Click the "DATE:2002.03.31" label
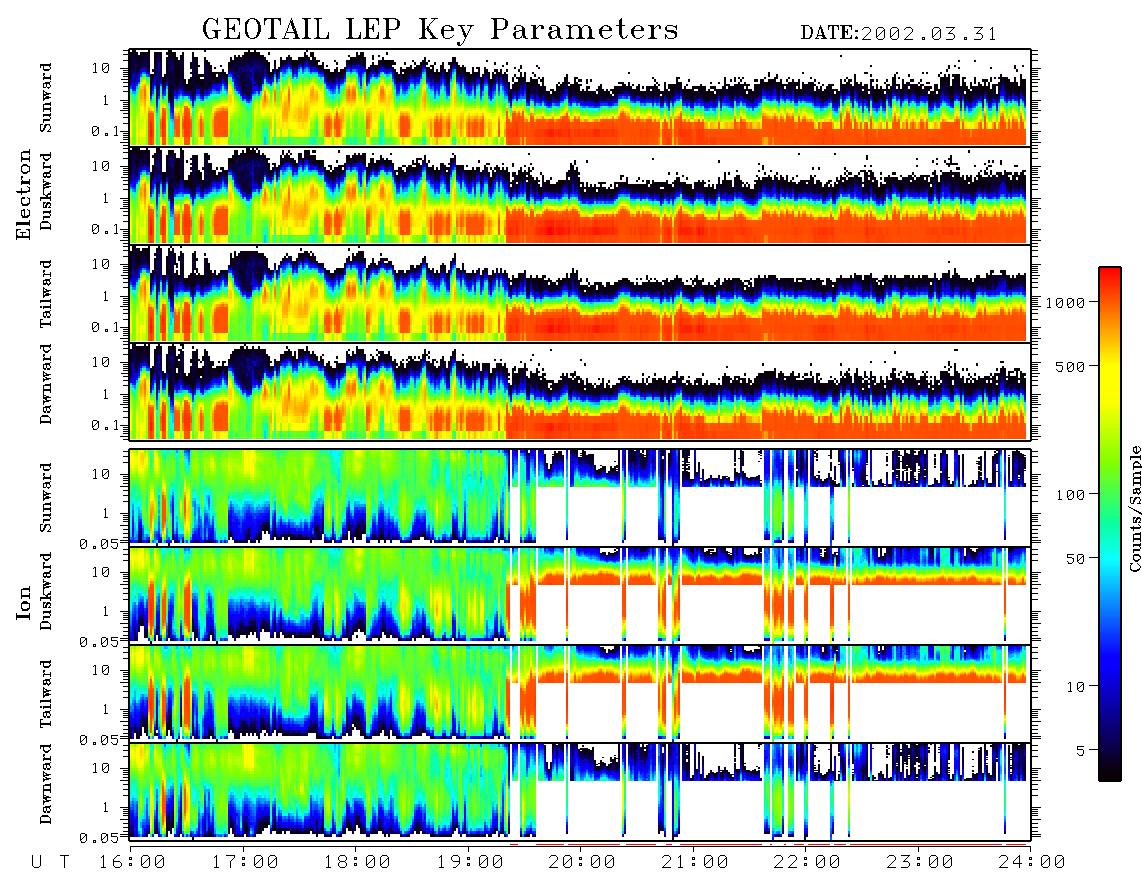 pos(899,34)
